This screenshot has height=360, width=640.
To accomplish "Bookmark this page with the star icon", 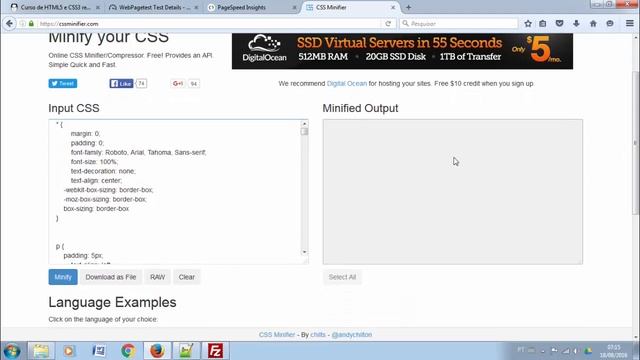I will point(528,24).
